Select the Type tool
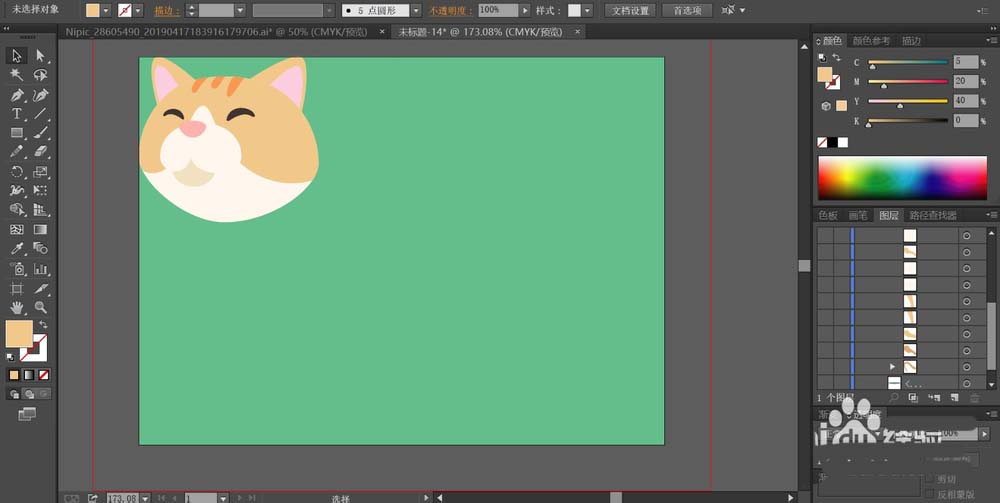The image size is (1000, 503). click(x=17, y=114)
